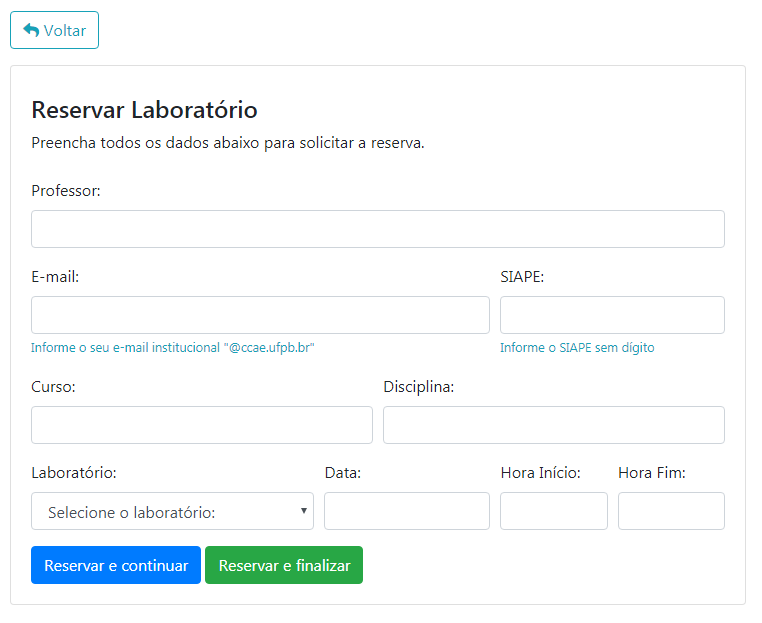Click the Hora Fim time field
762x623 pixels.
[x=670, y=511]
